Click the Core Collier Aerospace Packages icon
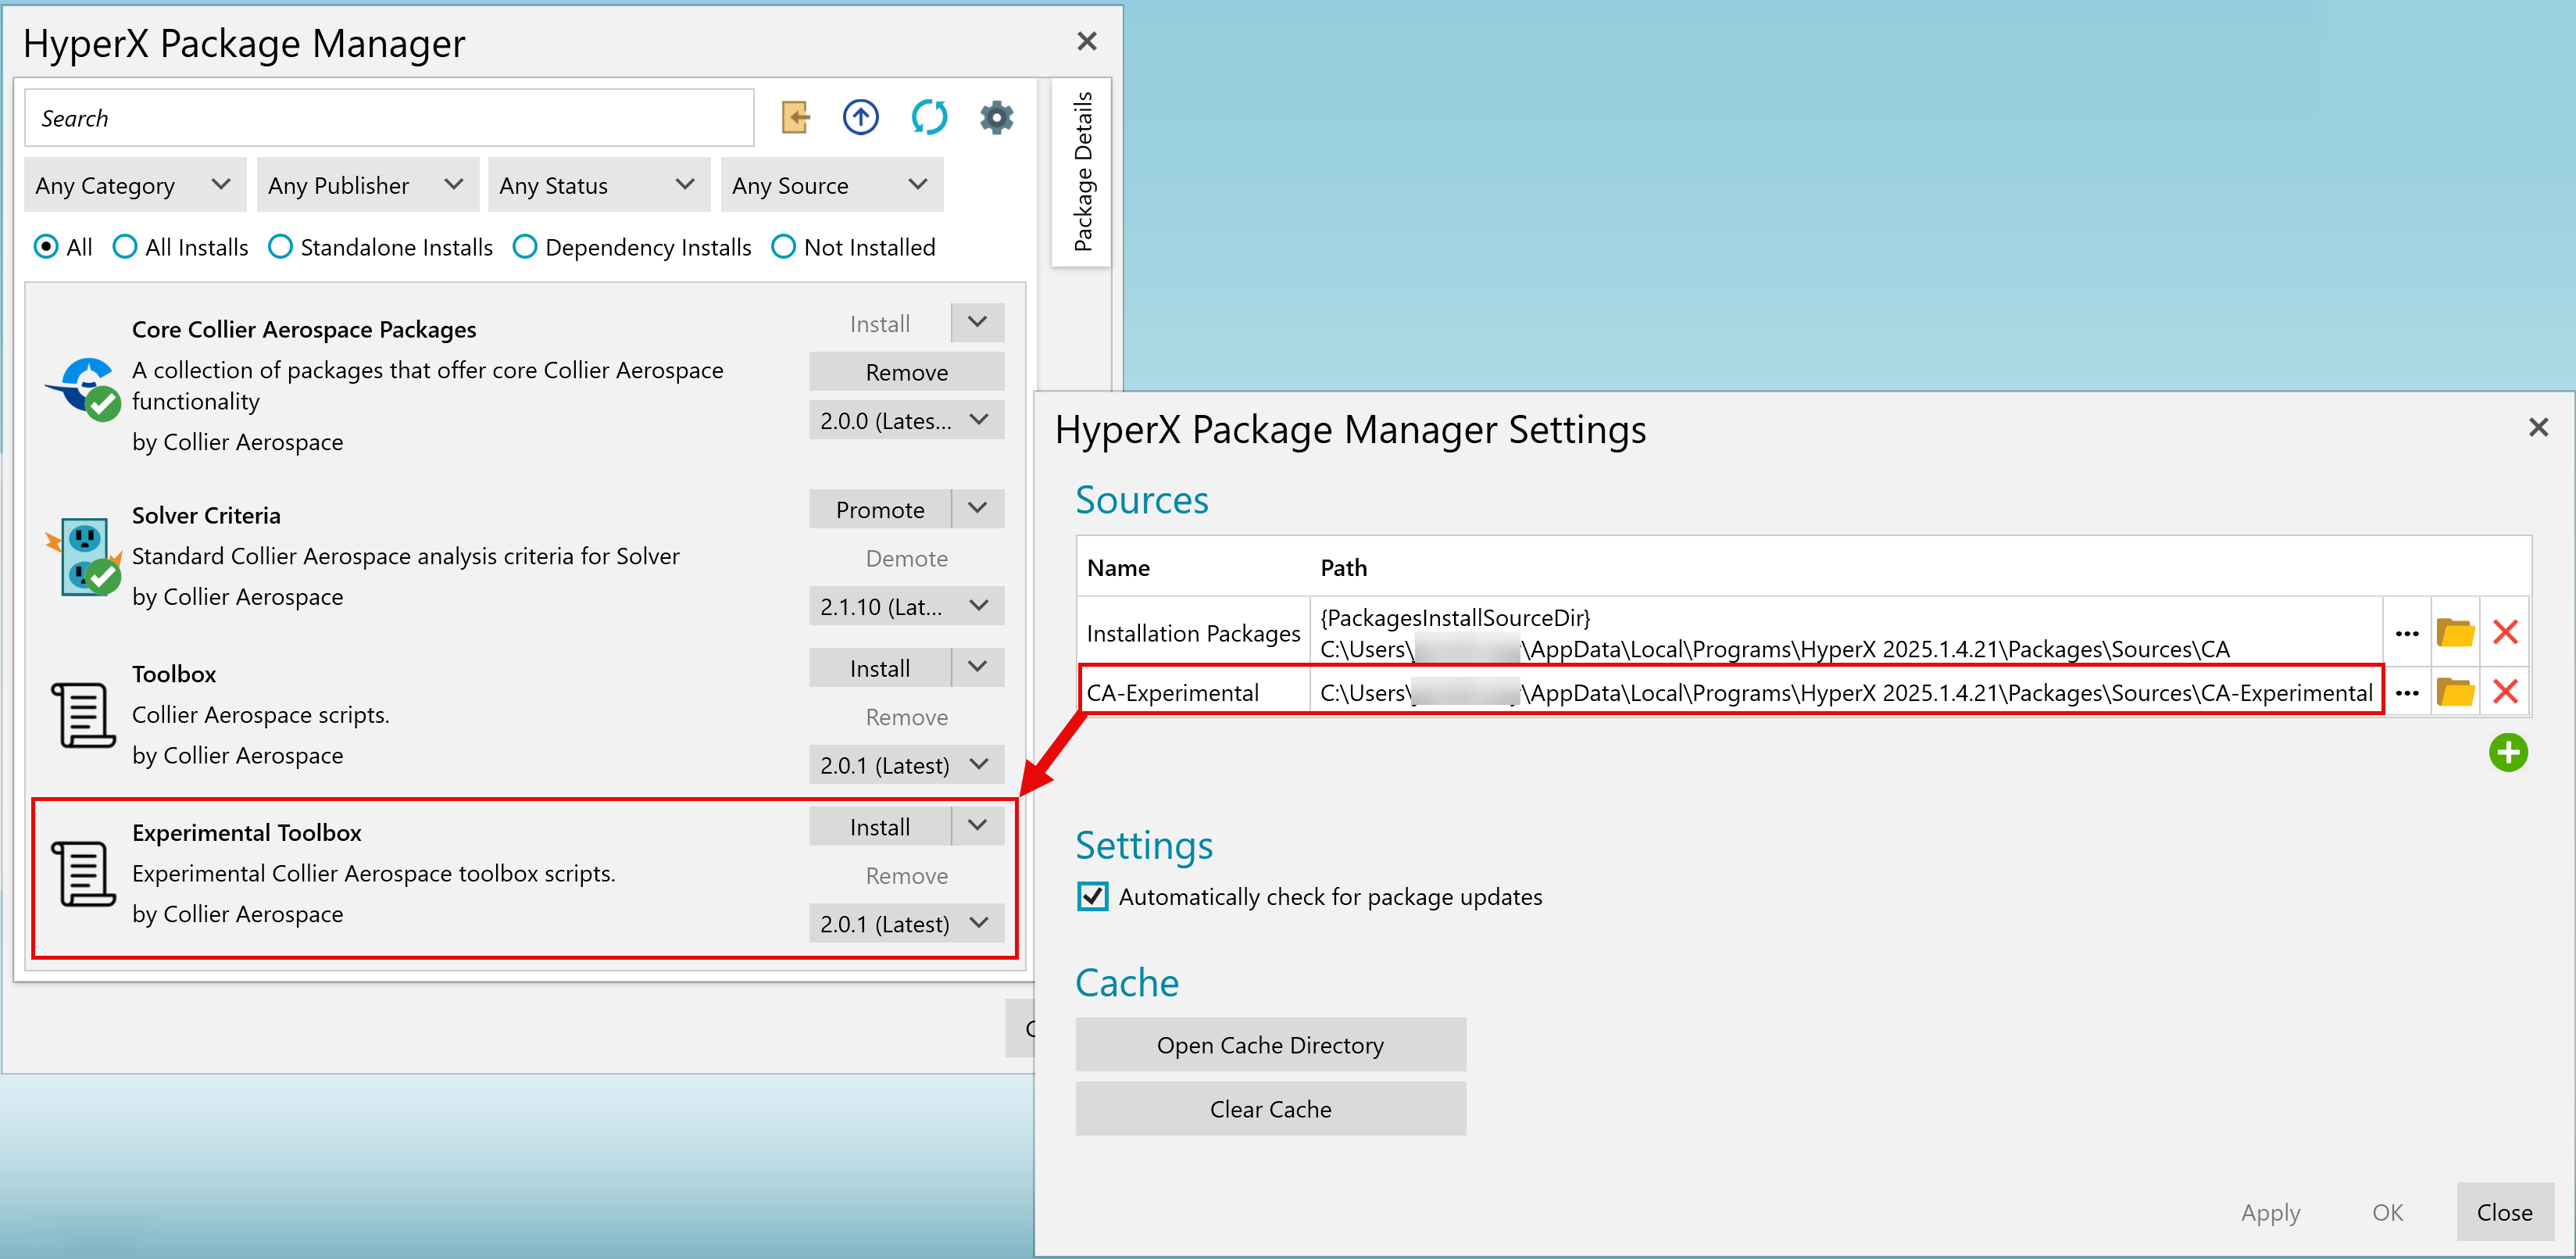The image size is (2576, 1259). (x=83, y=390)
